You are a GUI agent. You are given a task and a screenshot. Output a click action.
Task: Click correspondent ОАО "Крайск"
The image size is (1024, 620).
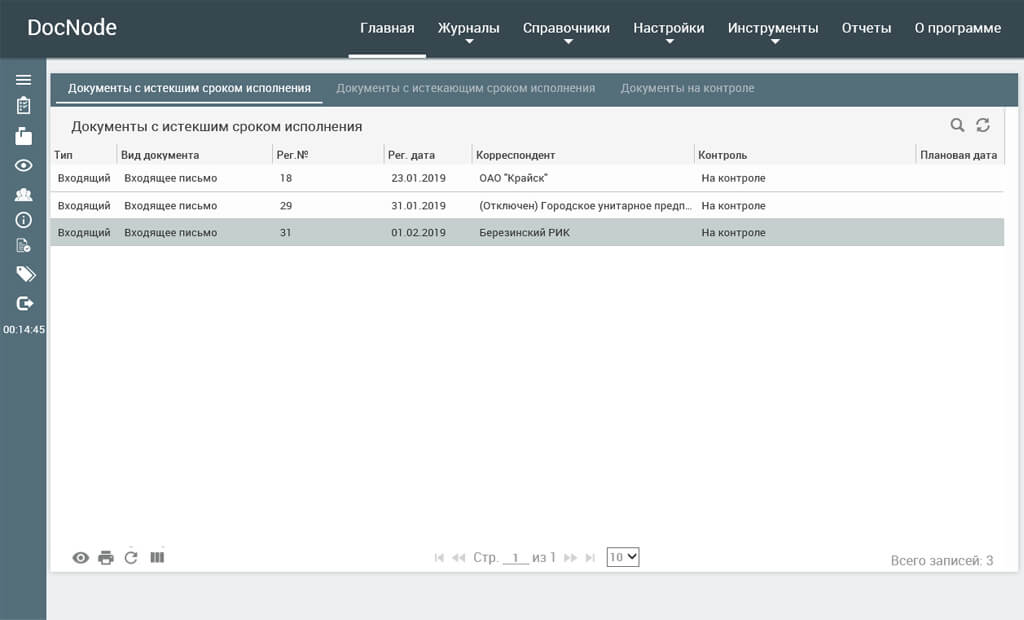(x=513, y=178)
